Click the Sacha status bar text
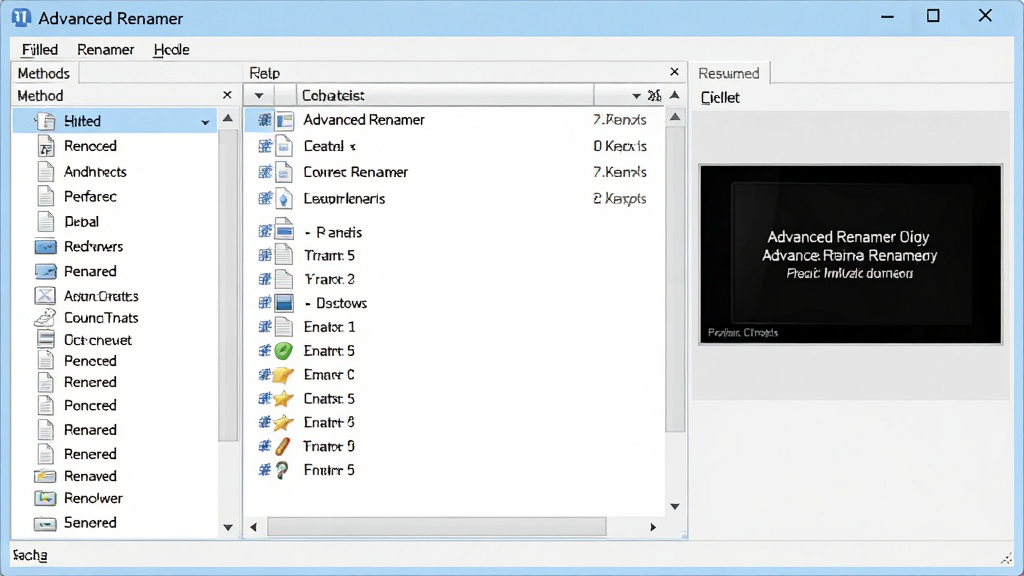 click(x=30, y=556)
